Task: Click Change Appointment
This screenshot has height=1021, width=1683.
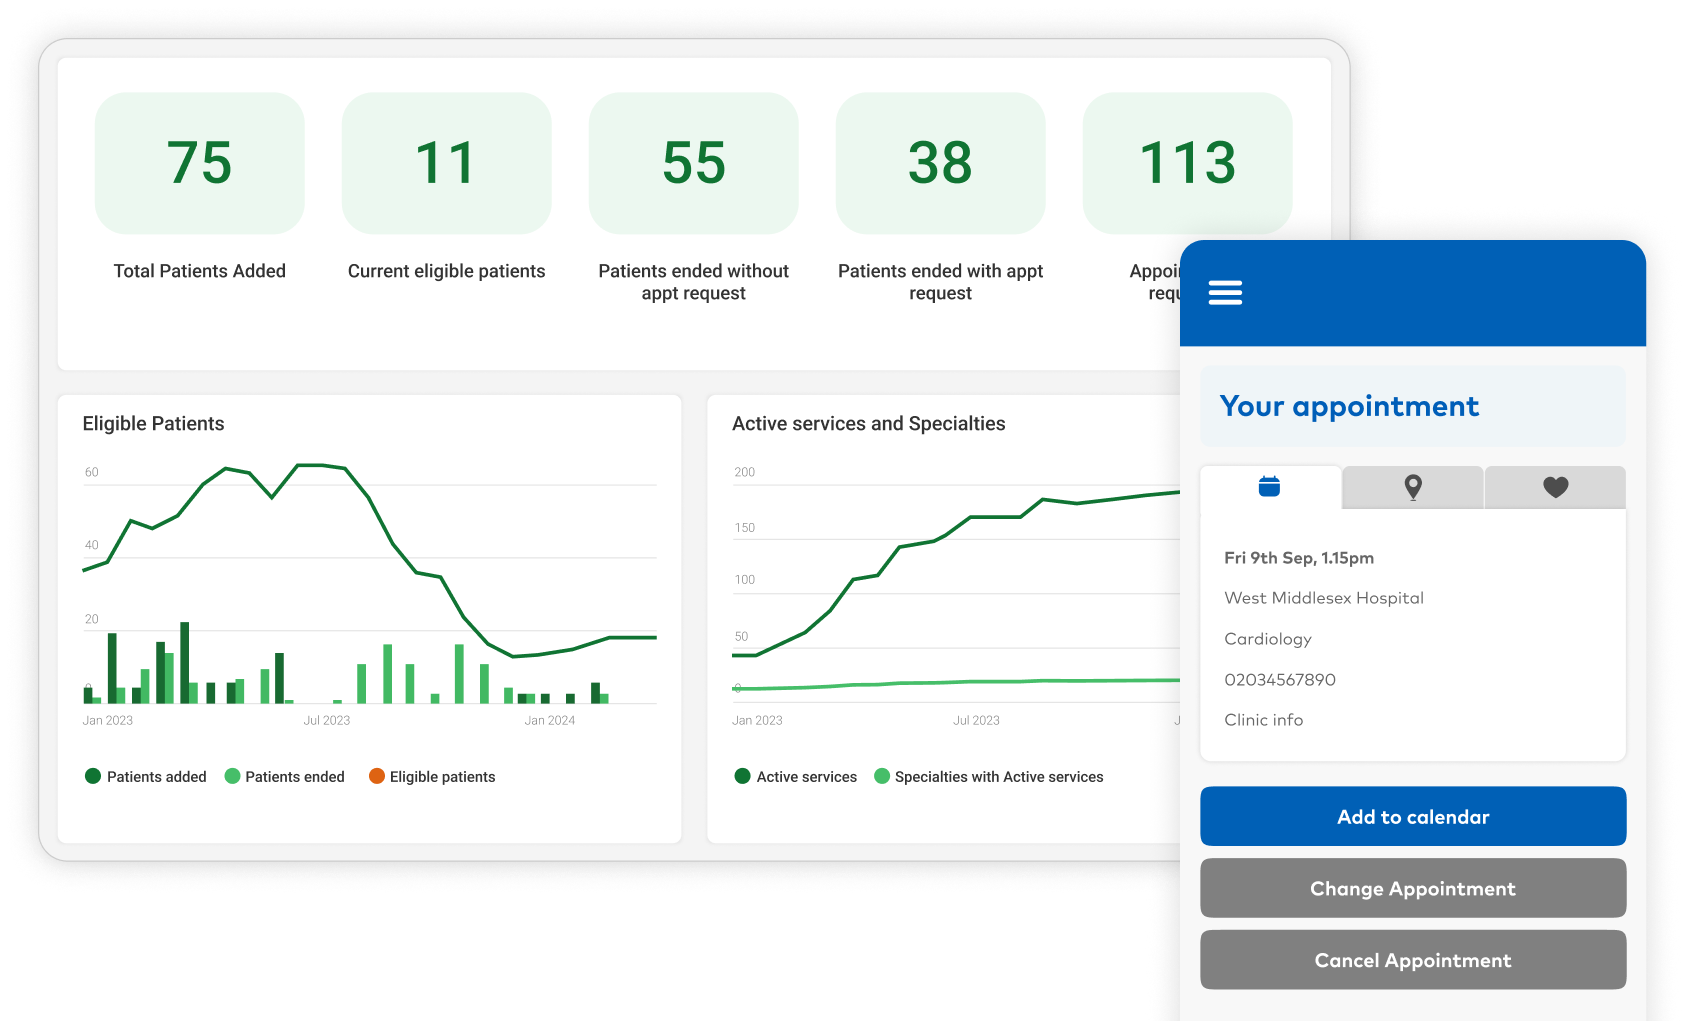Action: pyautogui.click(x=1412, y=888)
